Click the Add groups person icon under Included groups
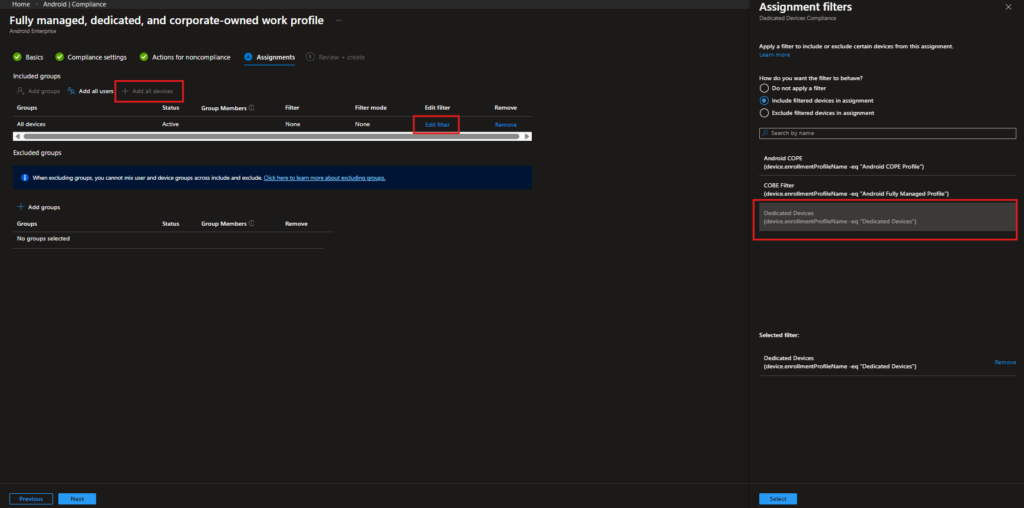This screenshot has width=1024, height=508. pos(20,91)
